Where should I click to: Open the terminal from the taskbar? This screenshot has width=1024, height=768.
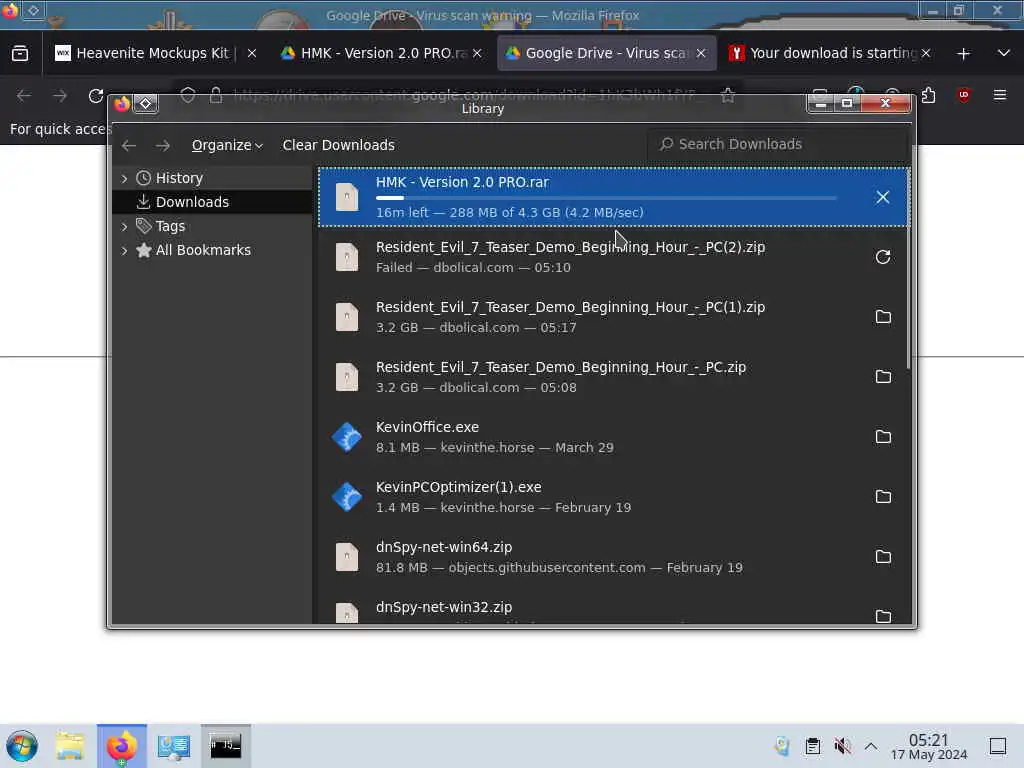225,746
